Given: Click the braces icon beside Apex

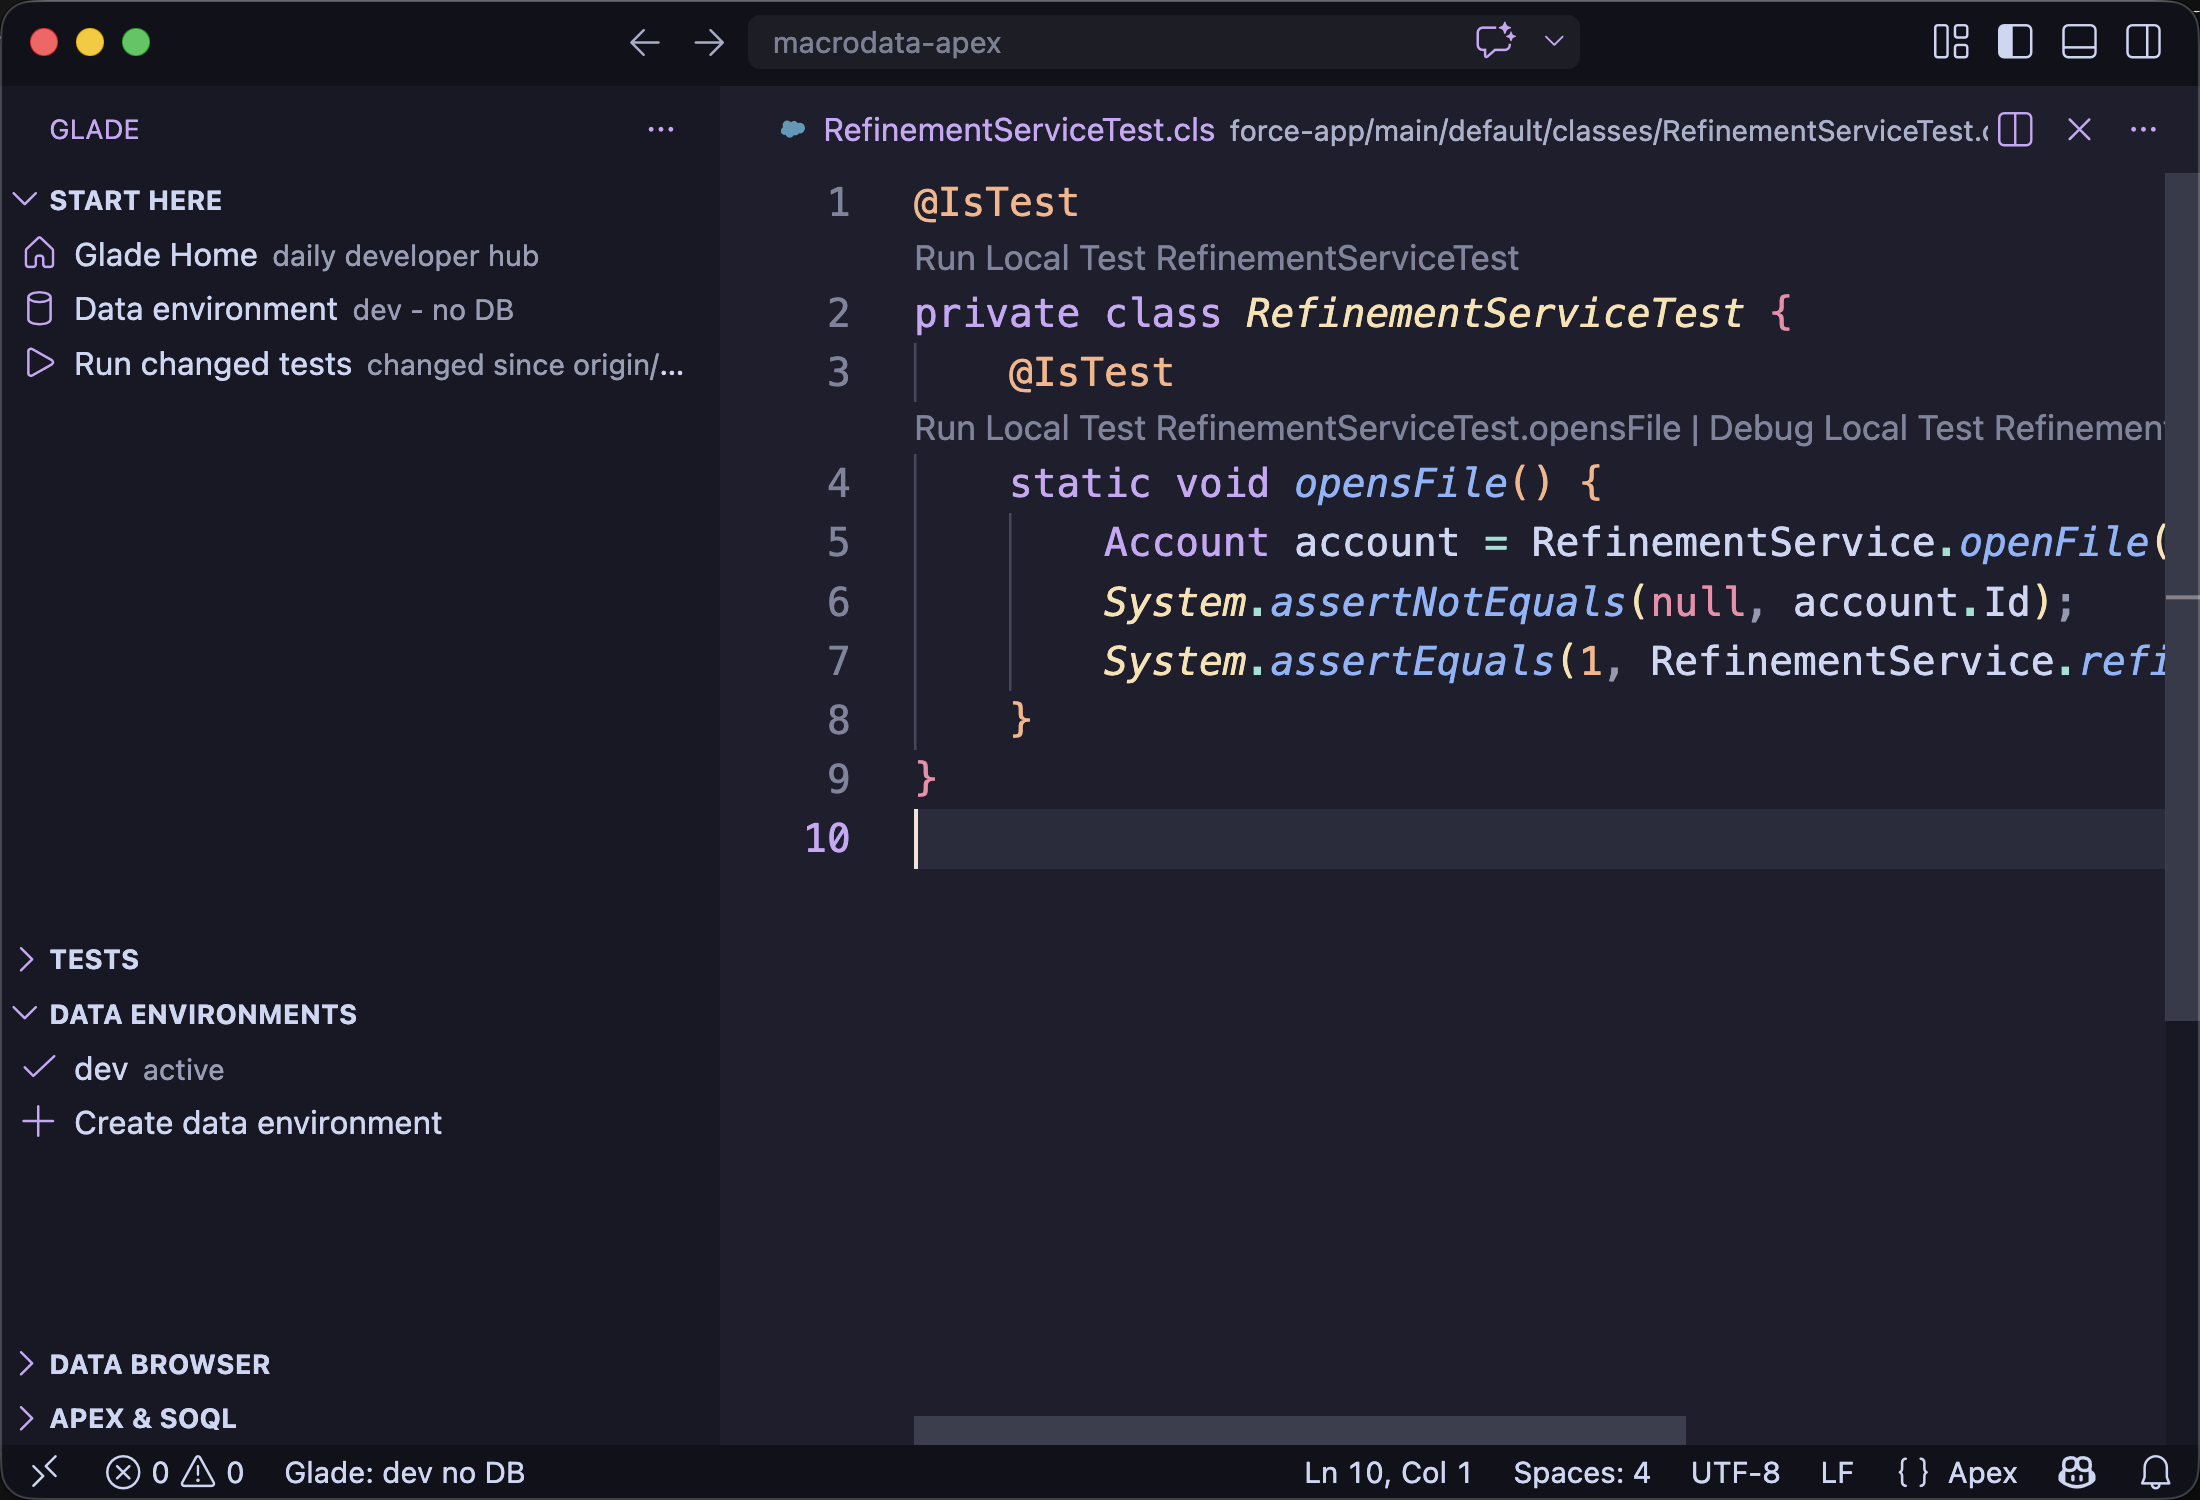Looking at the screenshot, I should 1912,1472.
